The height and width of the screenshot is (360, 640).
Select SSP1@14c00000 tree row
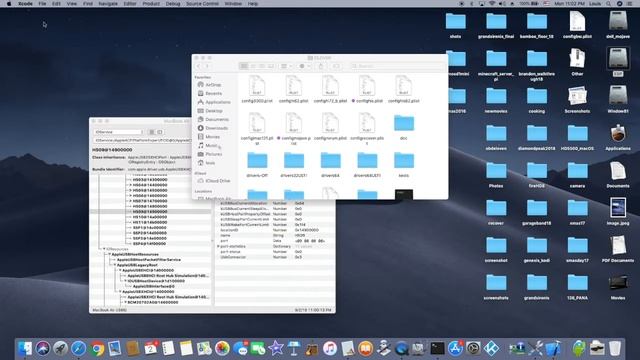(150, 227)
